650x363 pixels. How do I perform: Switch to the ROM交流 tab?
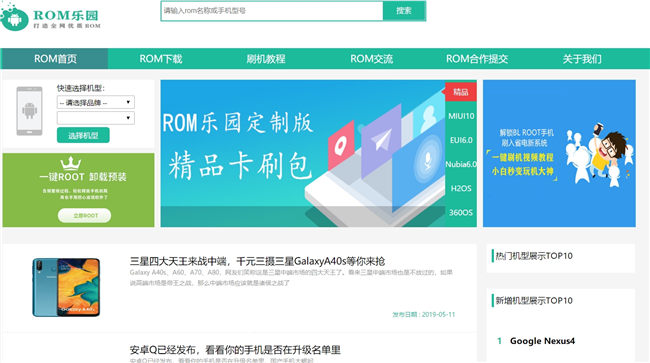(371, 58)
